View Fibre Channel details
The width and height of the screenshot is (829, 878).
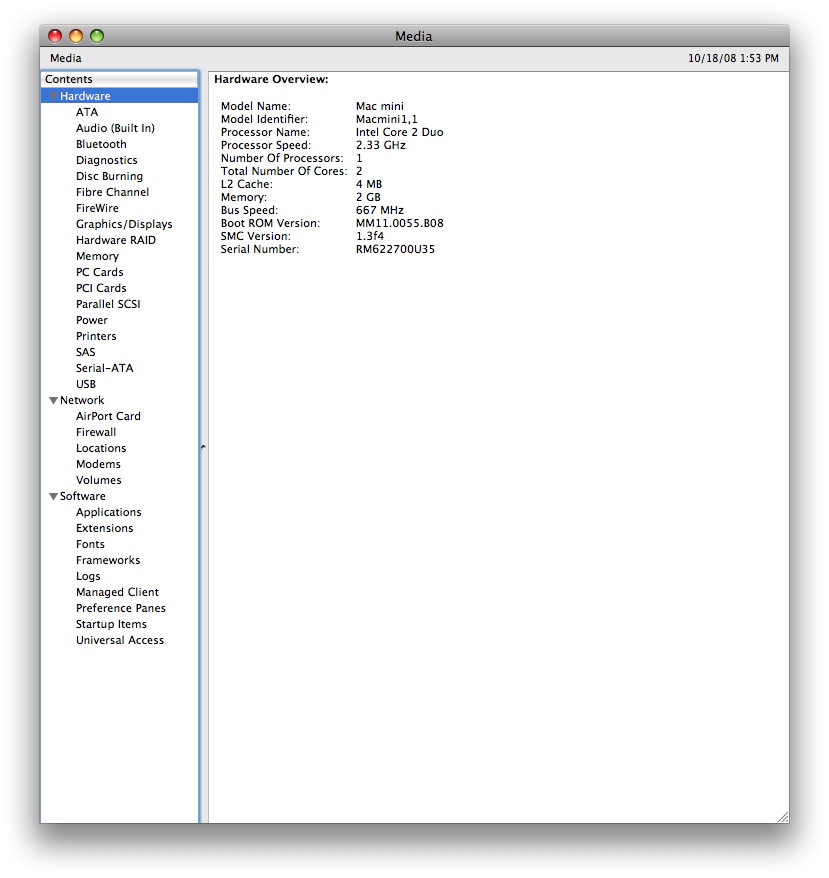pos(112,192)
